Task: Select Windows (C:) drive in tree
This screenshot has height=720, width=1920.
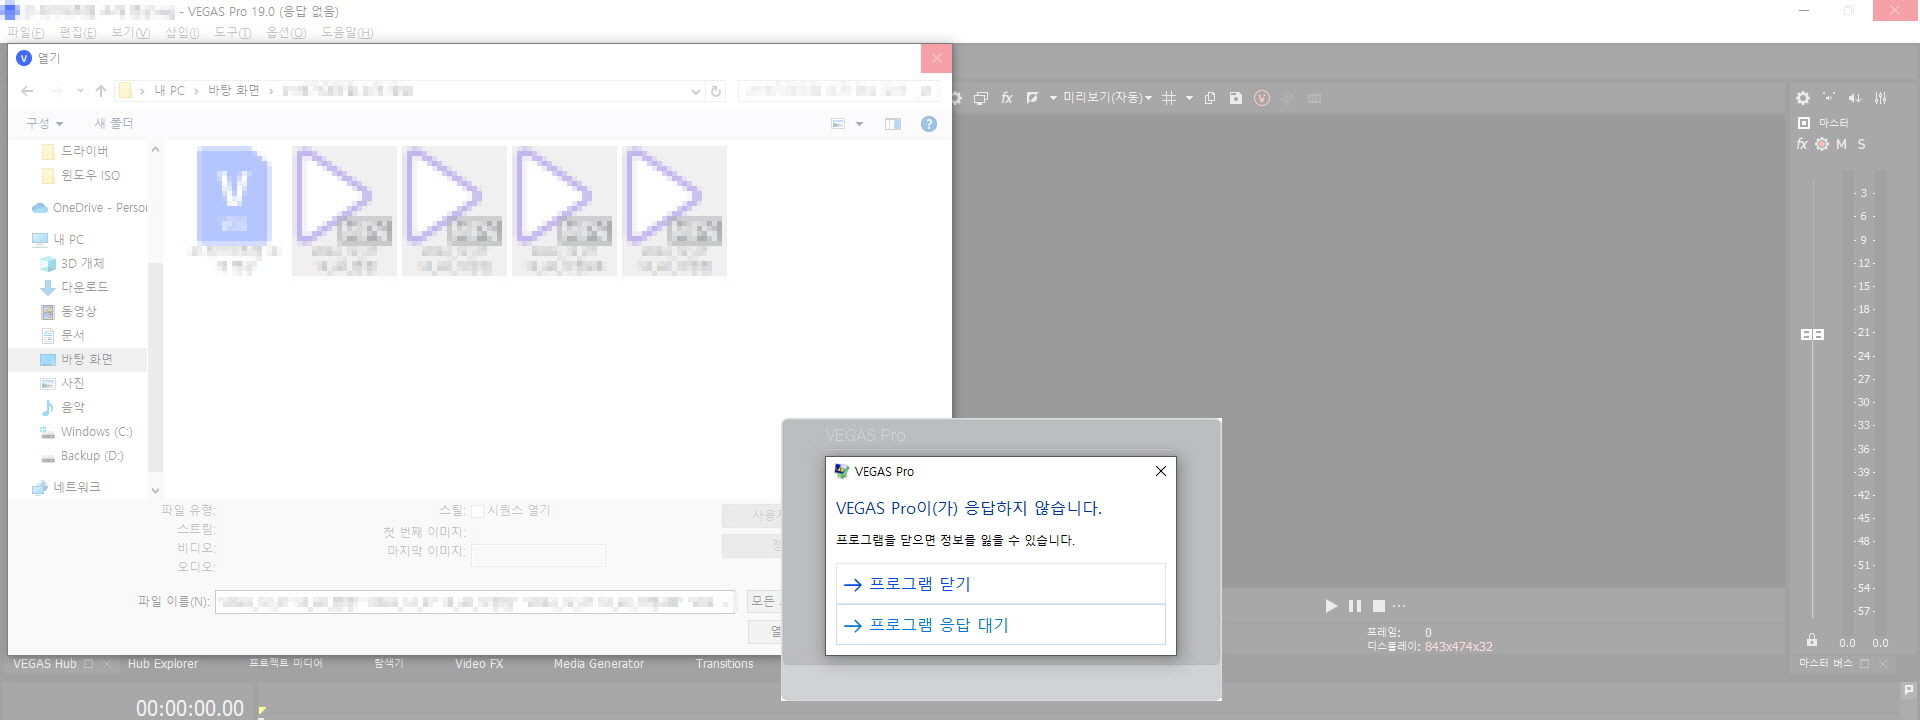Action: click(96, 432)
